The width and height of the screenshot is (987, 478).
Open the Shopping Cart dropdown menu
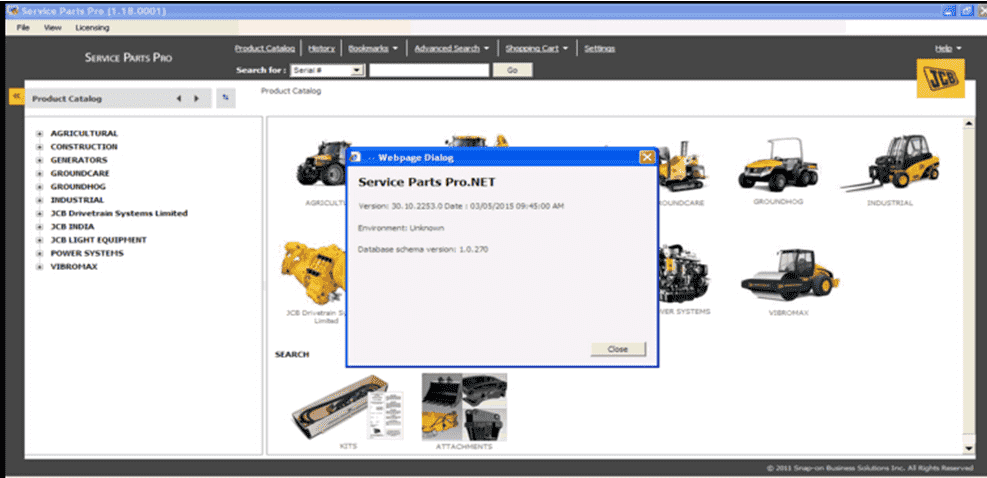536,48
